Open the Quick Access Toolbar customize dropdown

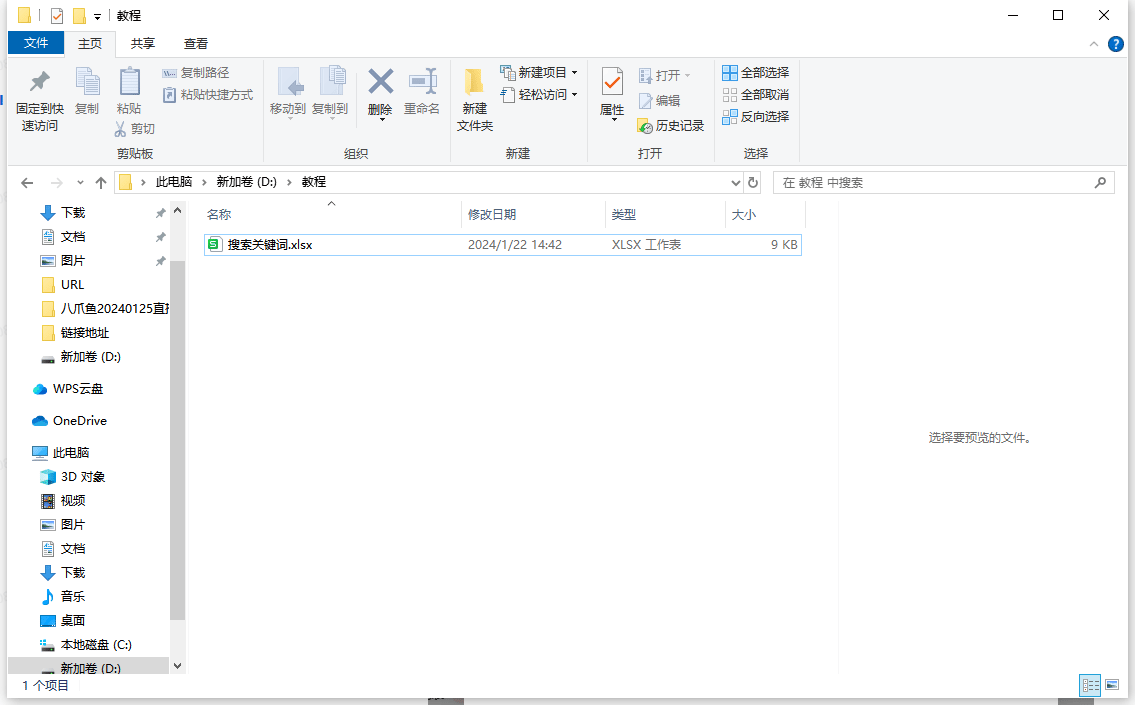coord(97,16)
